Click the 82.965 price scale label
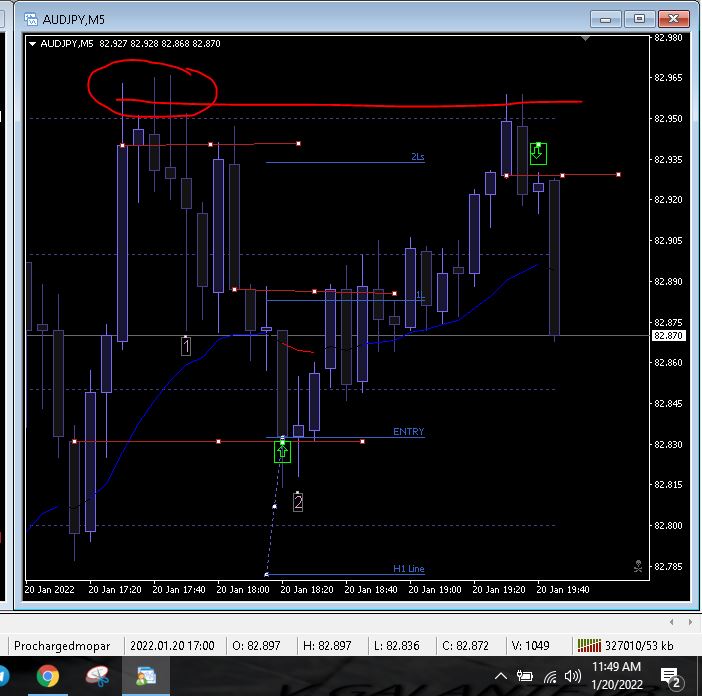The height and width of the screenshot is (696, 702). [668, 77]
